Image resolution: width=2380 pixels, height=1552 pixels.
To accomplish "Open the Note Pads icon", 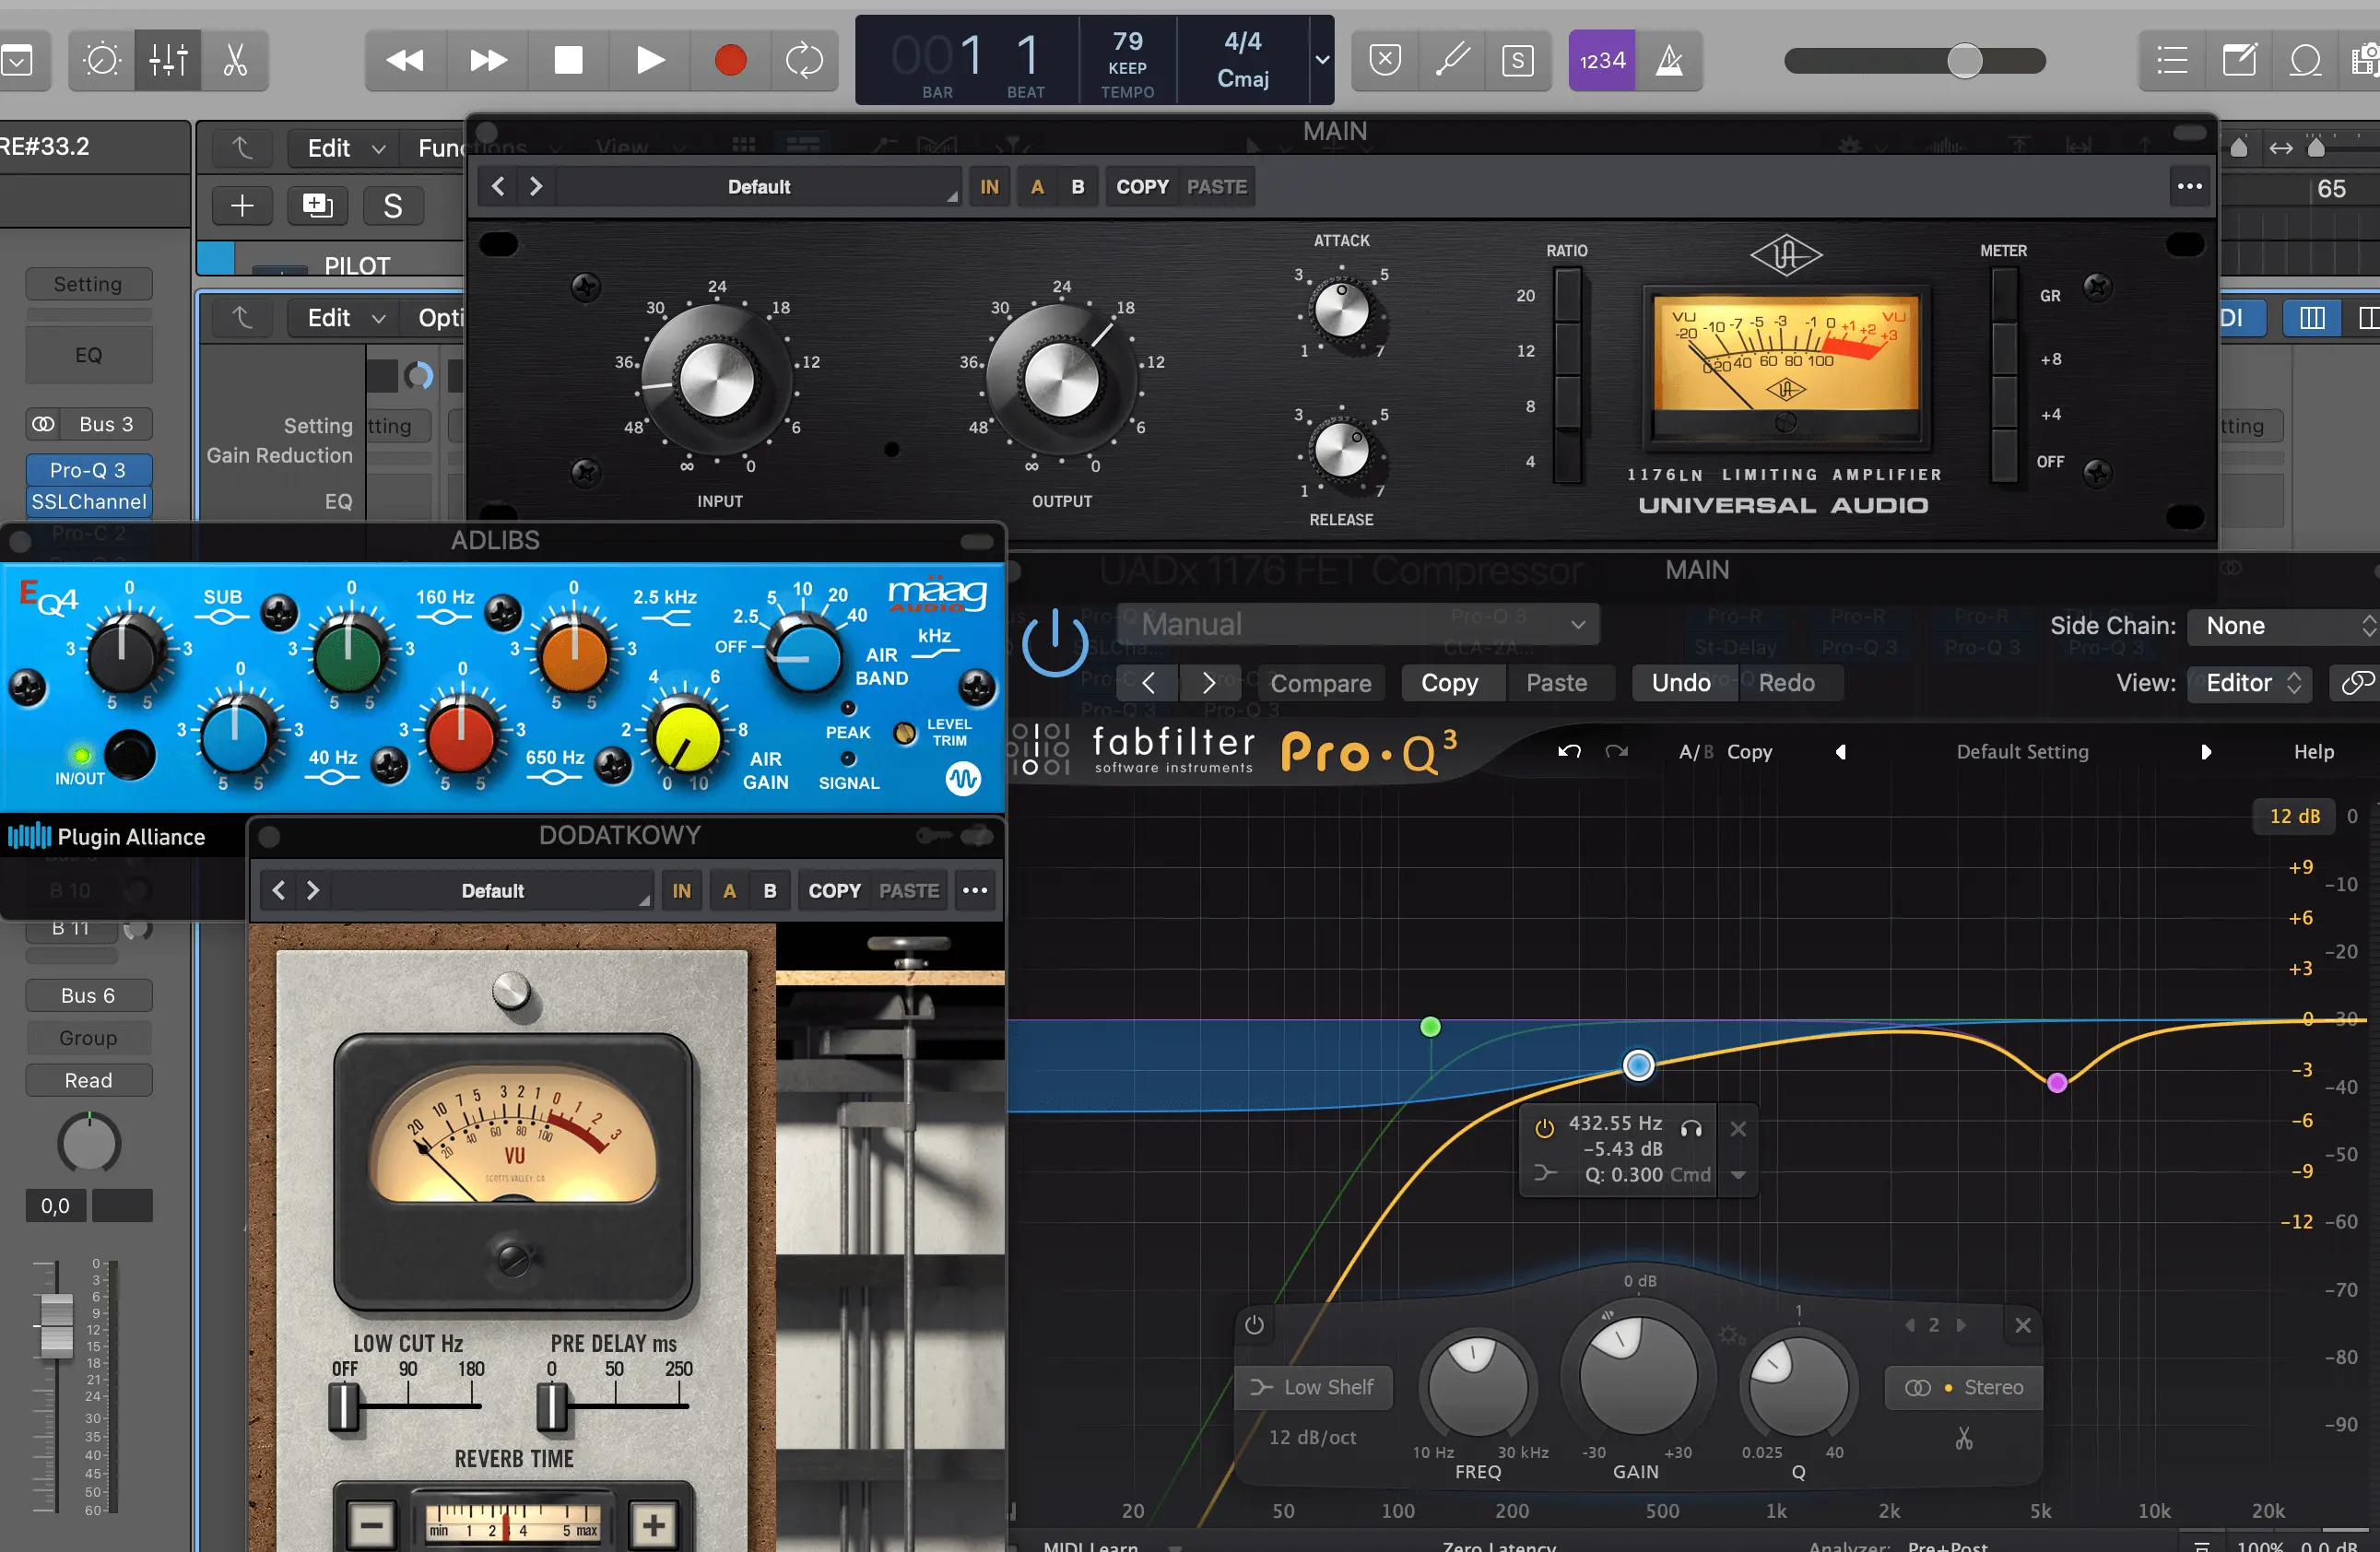I will point(2239,61).
